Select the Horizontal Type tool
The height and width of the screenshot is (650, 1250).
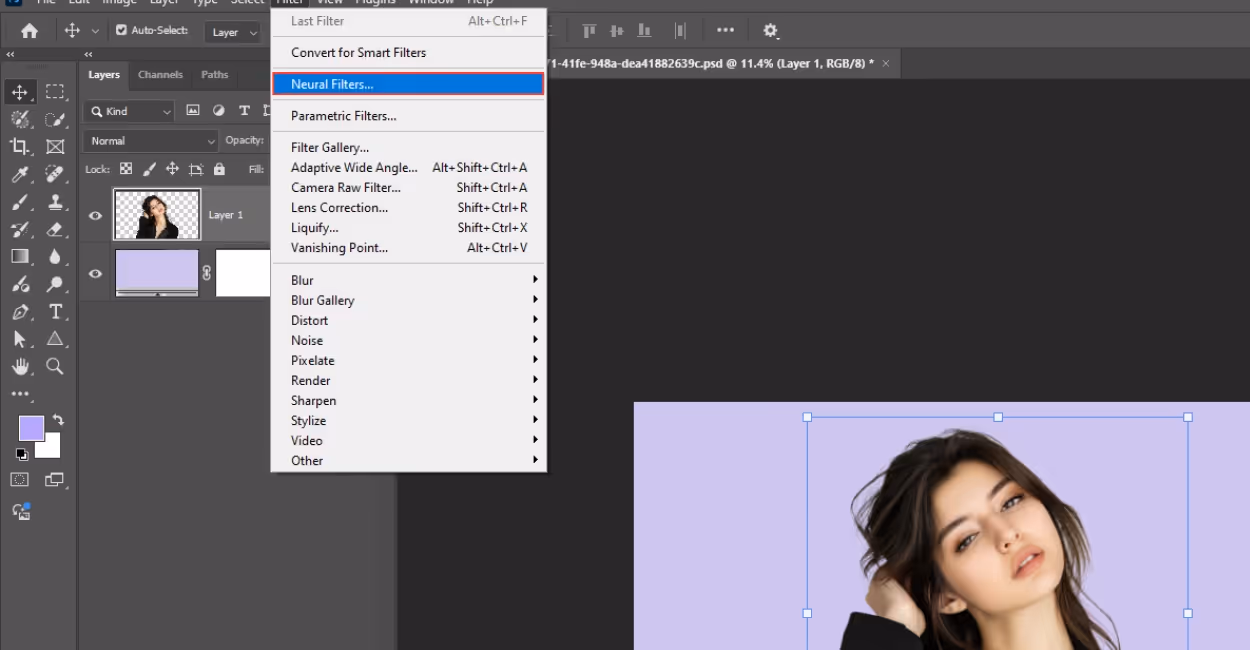(55, 312)
